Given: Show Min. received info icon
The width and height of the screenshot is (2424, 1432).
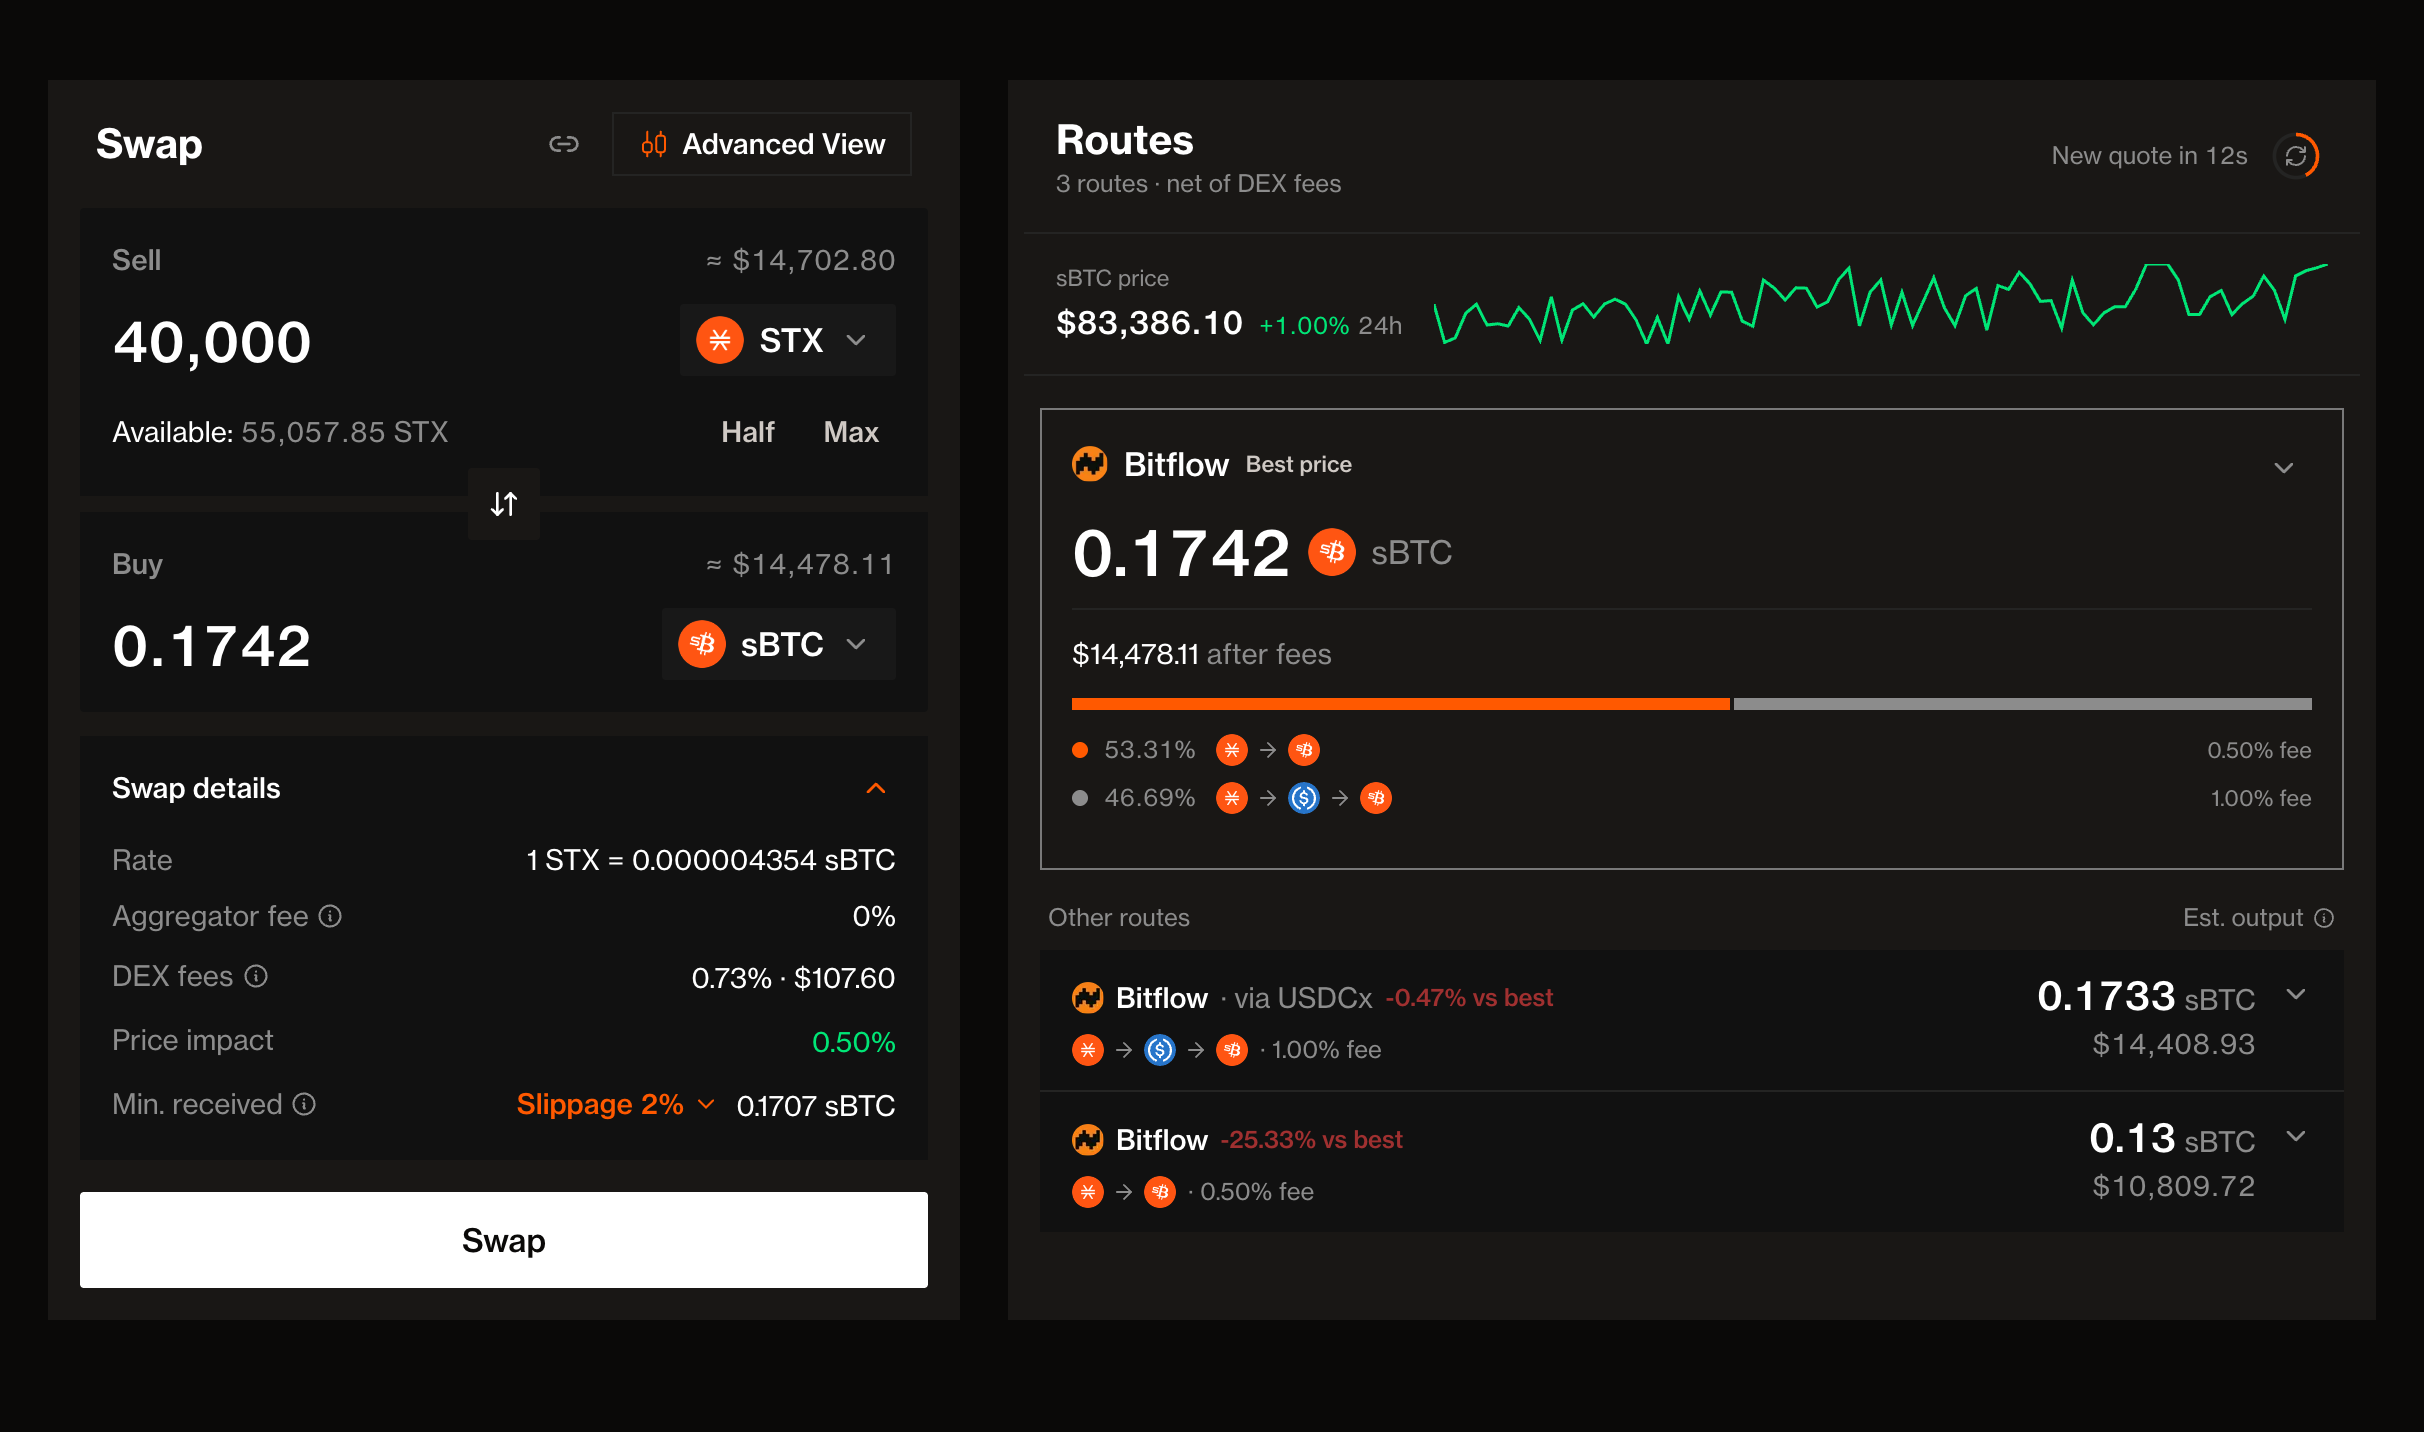Looking at the screenshot, I should tap(304, 1104).
